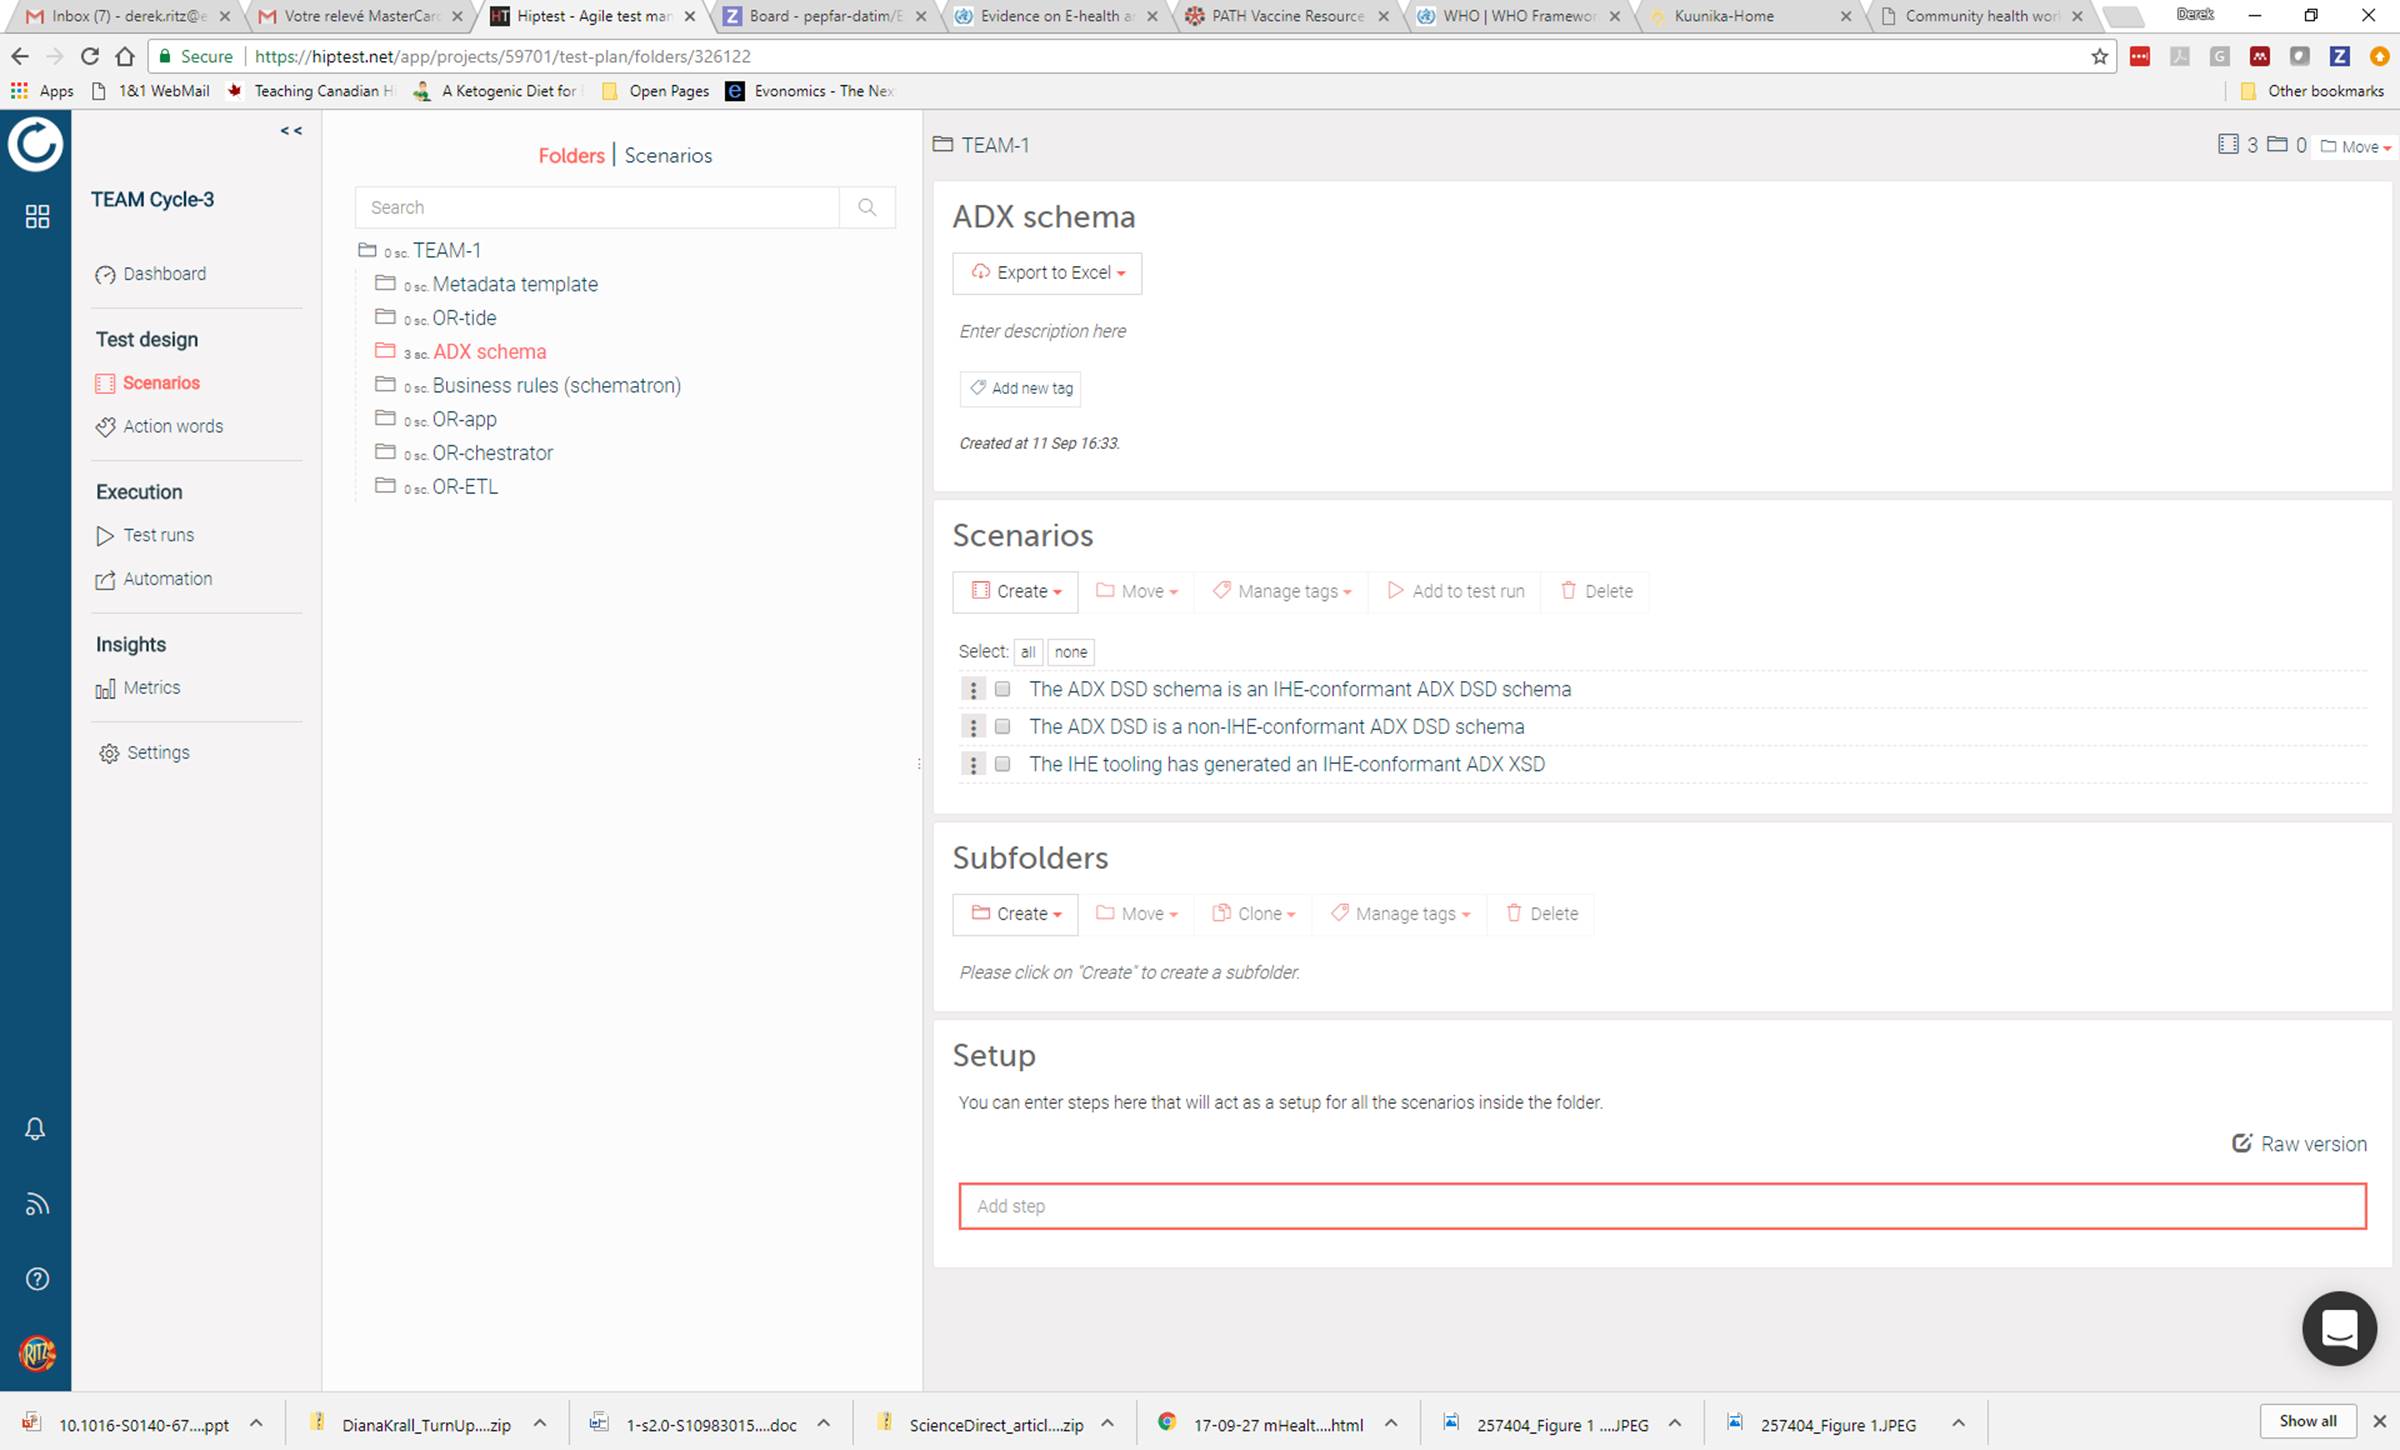Switch to the Scenarios view tab
This screenshot has width=2400, height=1450.
pyautogui.click(x=668, y=156)
